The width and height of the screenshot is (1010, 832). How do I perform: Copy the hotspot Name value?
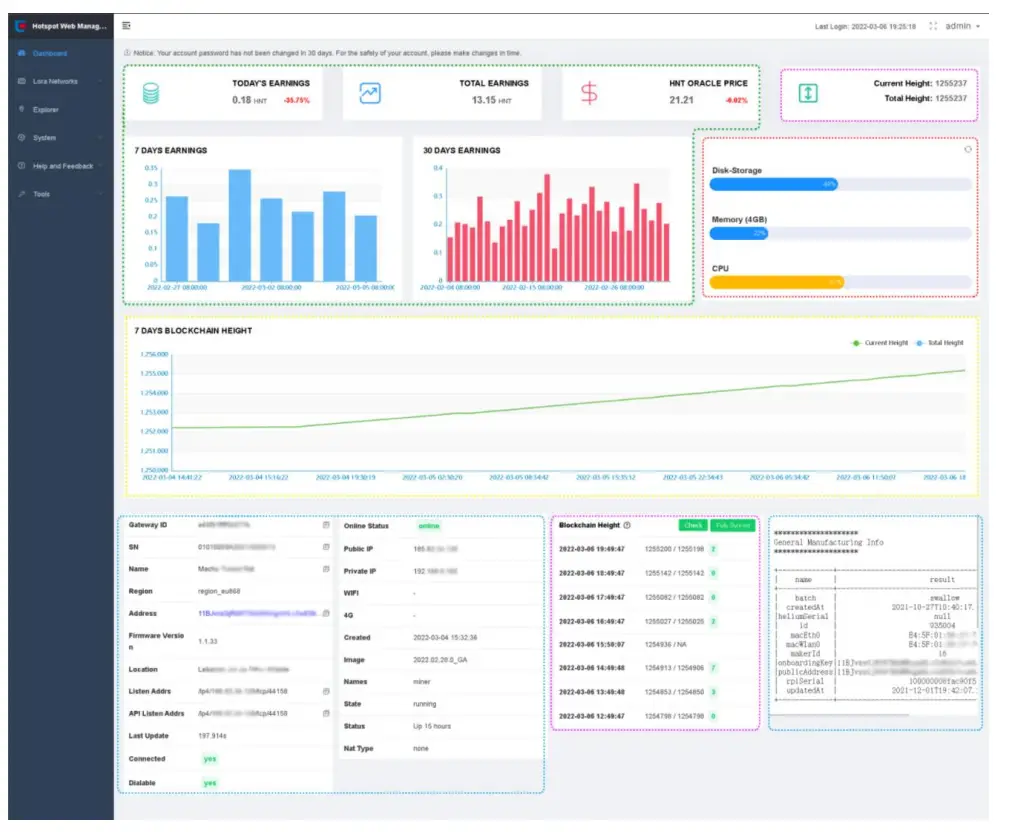[x=326, y=569]
